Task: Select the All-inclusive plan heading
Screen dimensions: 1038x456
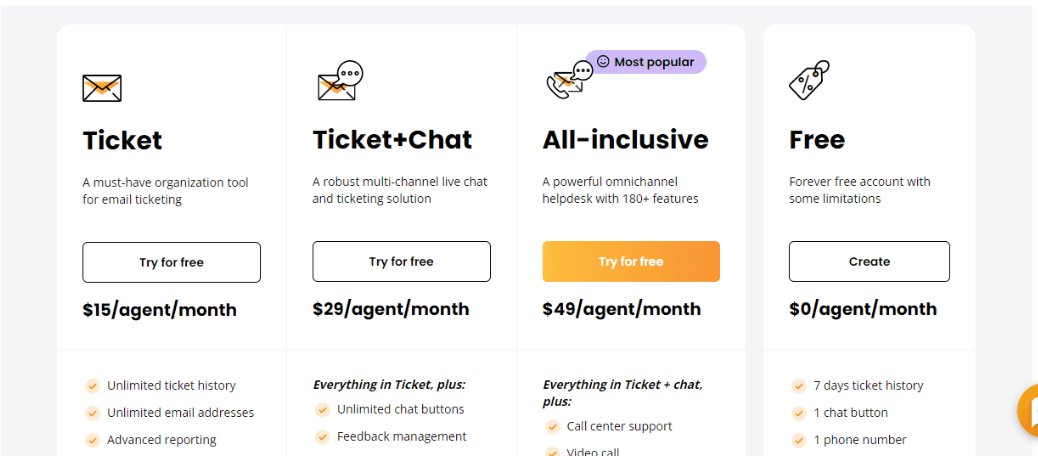Action: click(x=626, y=140)
